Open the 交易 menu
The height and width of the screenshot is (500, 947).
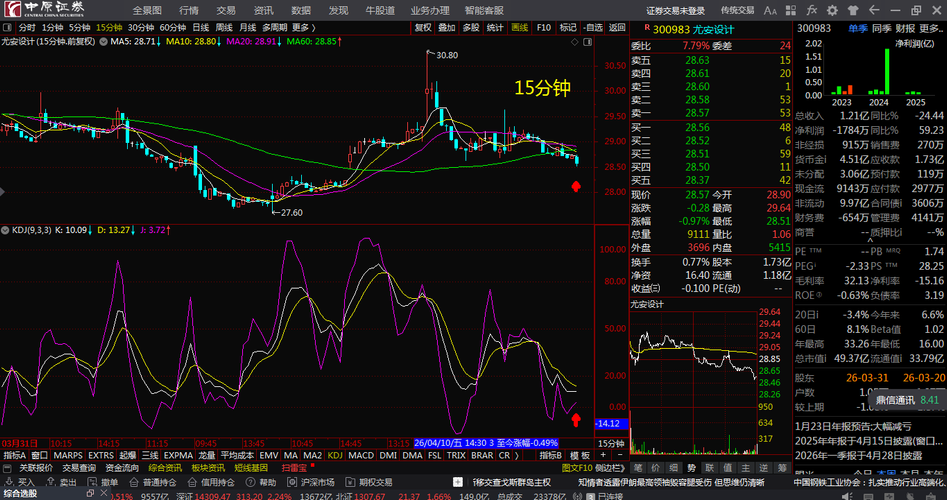226,10
